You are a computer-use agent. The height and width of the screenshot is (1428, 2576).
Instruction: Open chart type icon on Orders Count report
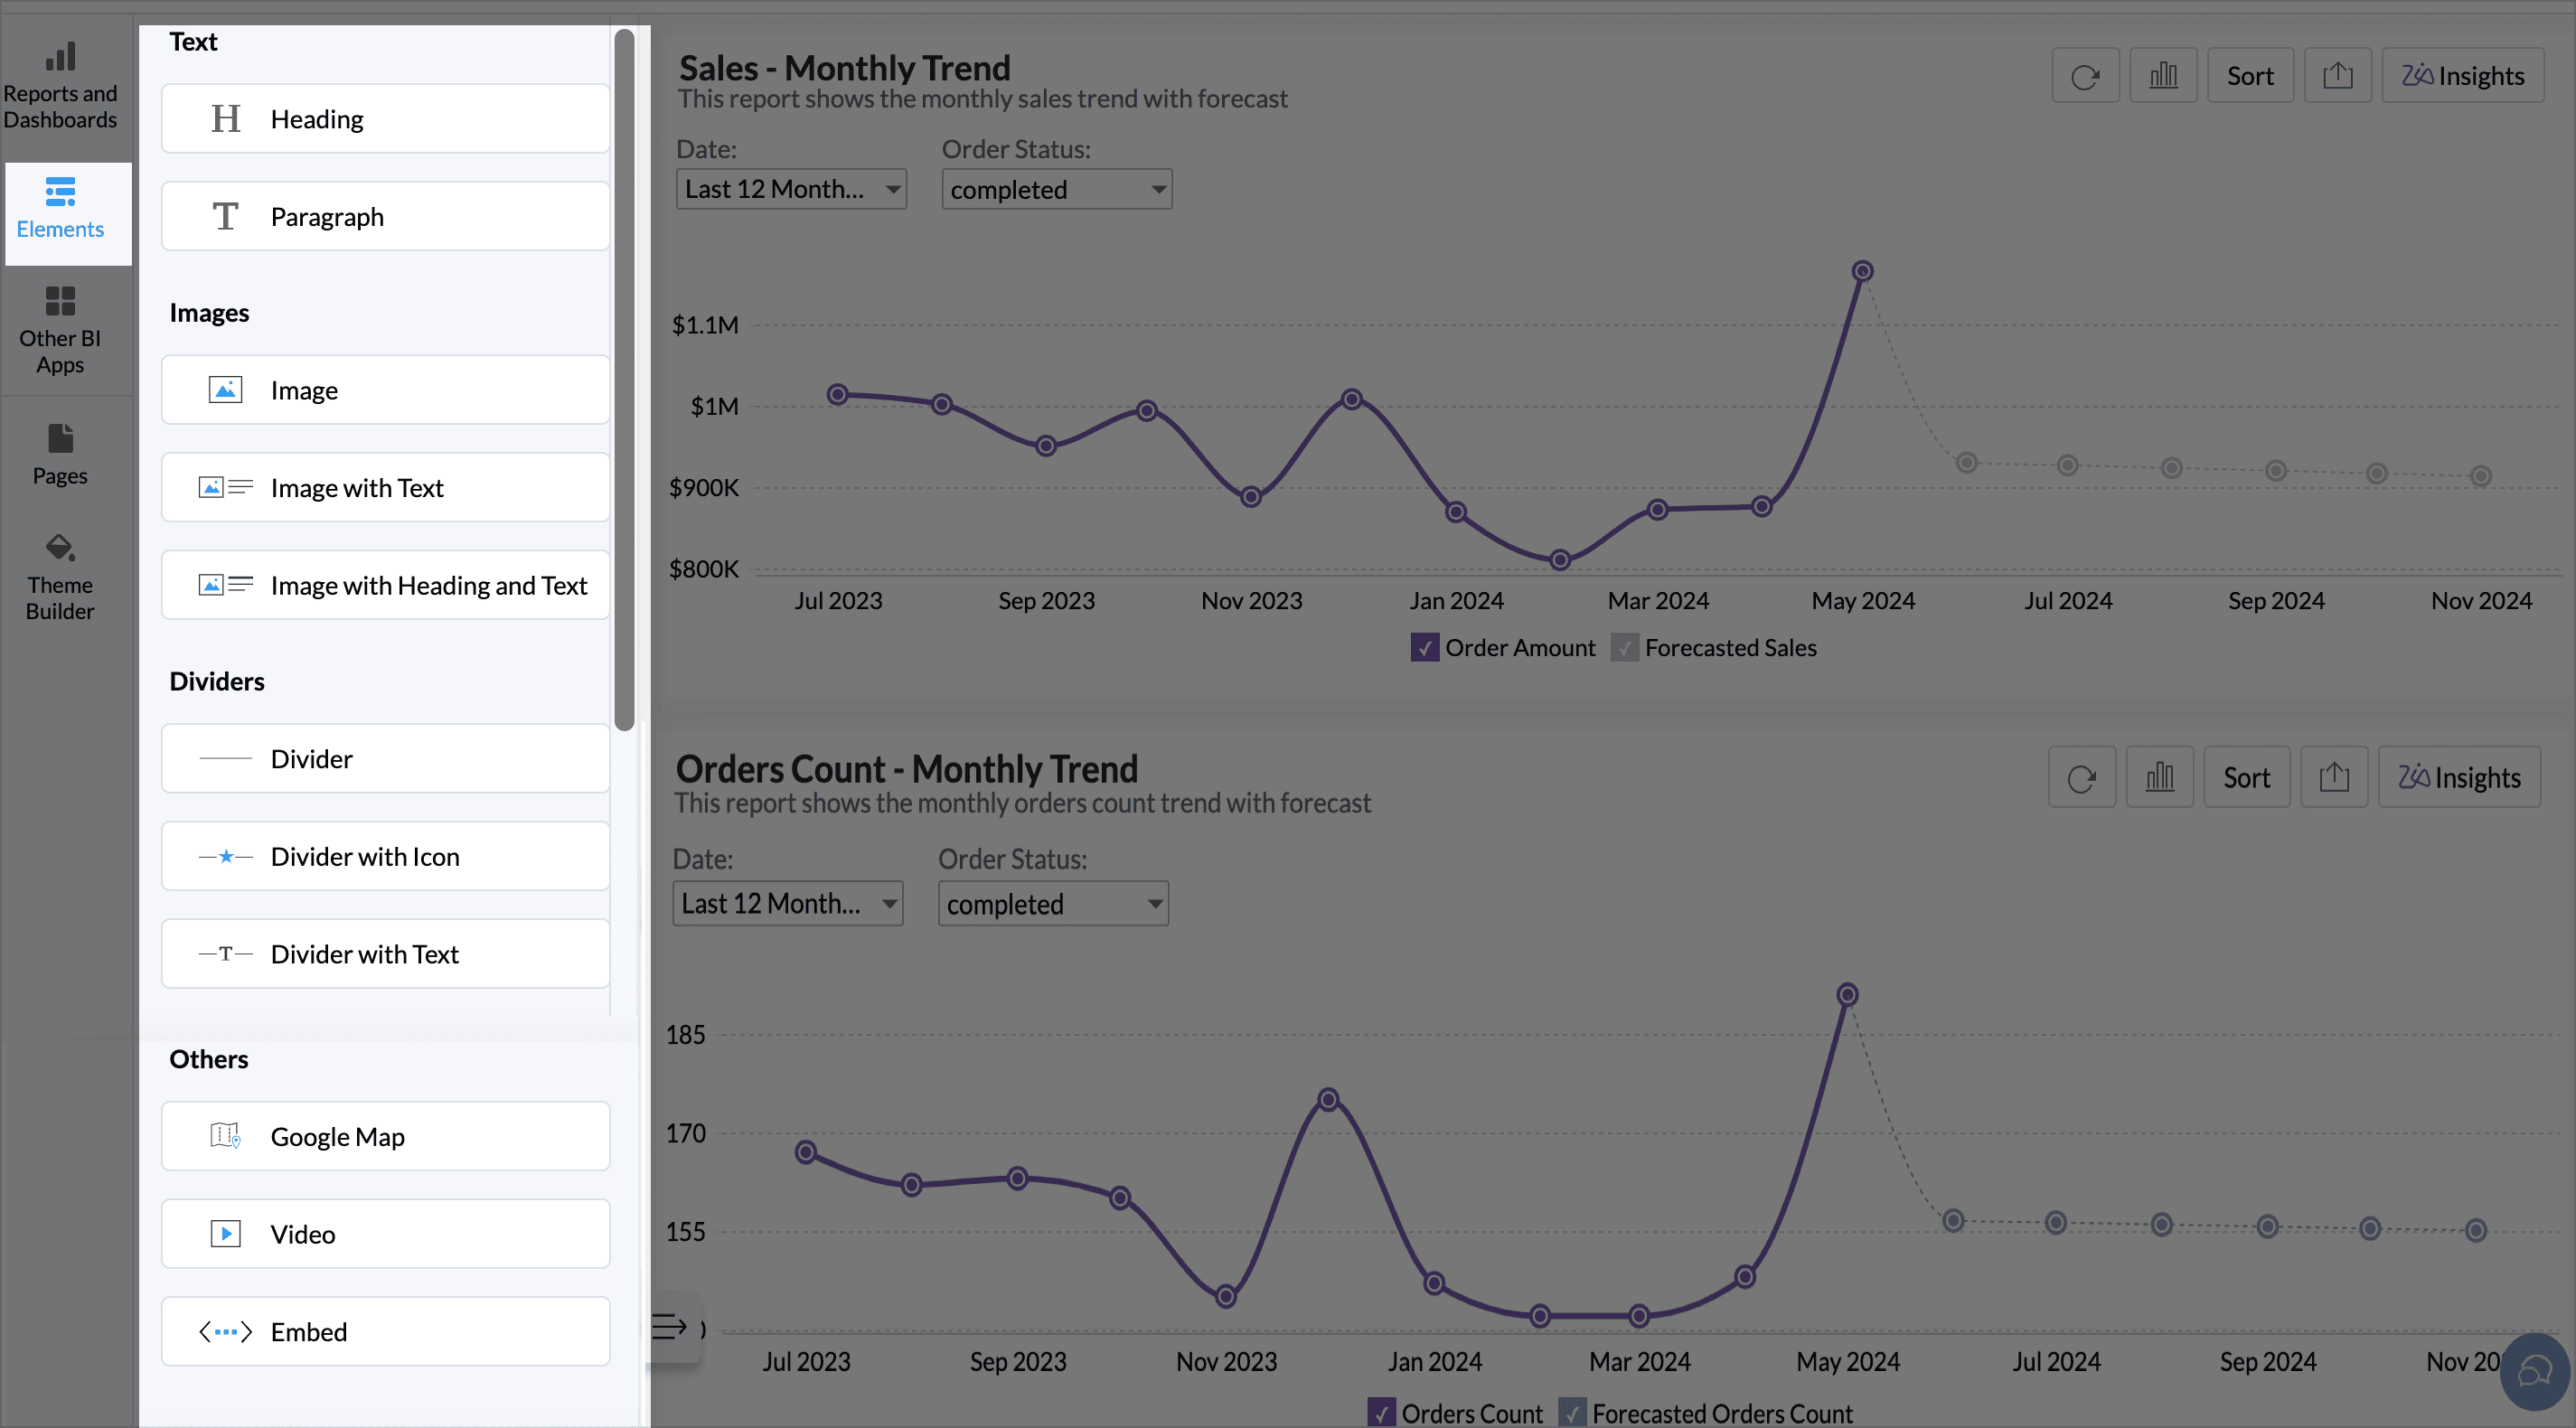point(2159,778)
